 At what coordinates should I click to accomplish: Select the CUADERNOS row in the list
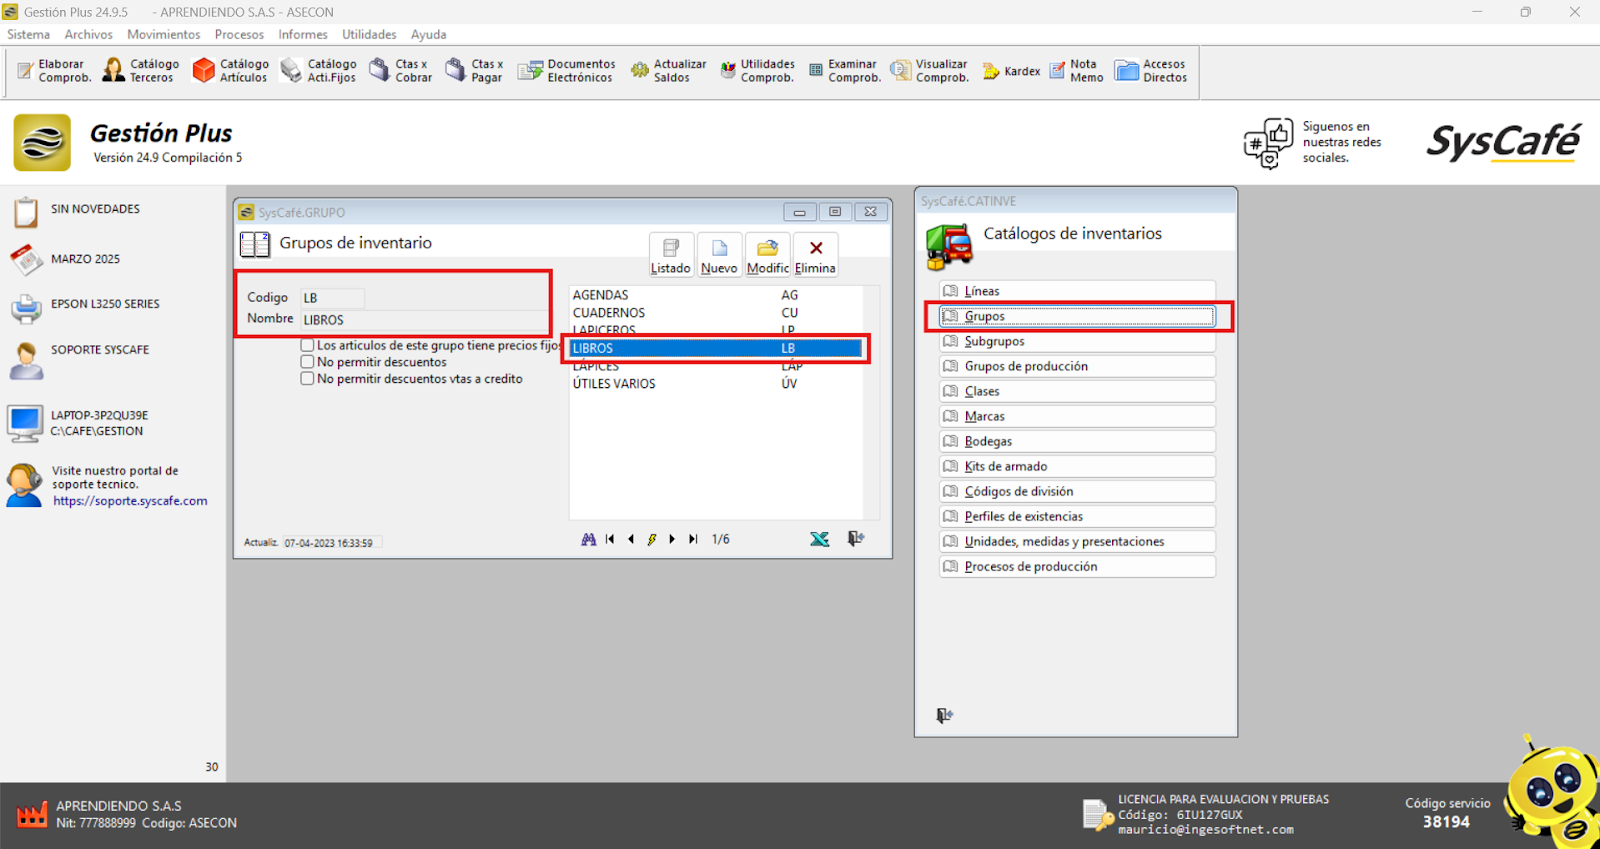pos(609,313)
